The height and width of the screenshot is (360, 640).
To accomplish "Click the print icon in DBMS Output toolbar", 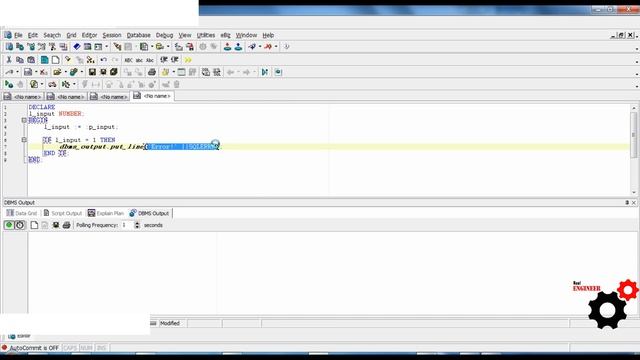I will 67,225.
